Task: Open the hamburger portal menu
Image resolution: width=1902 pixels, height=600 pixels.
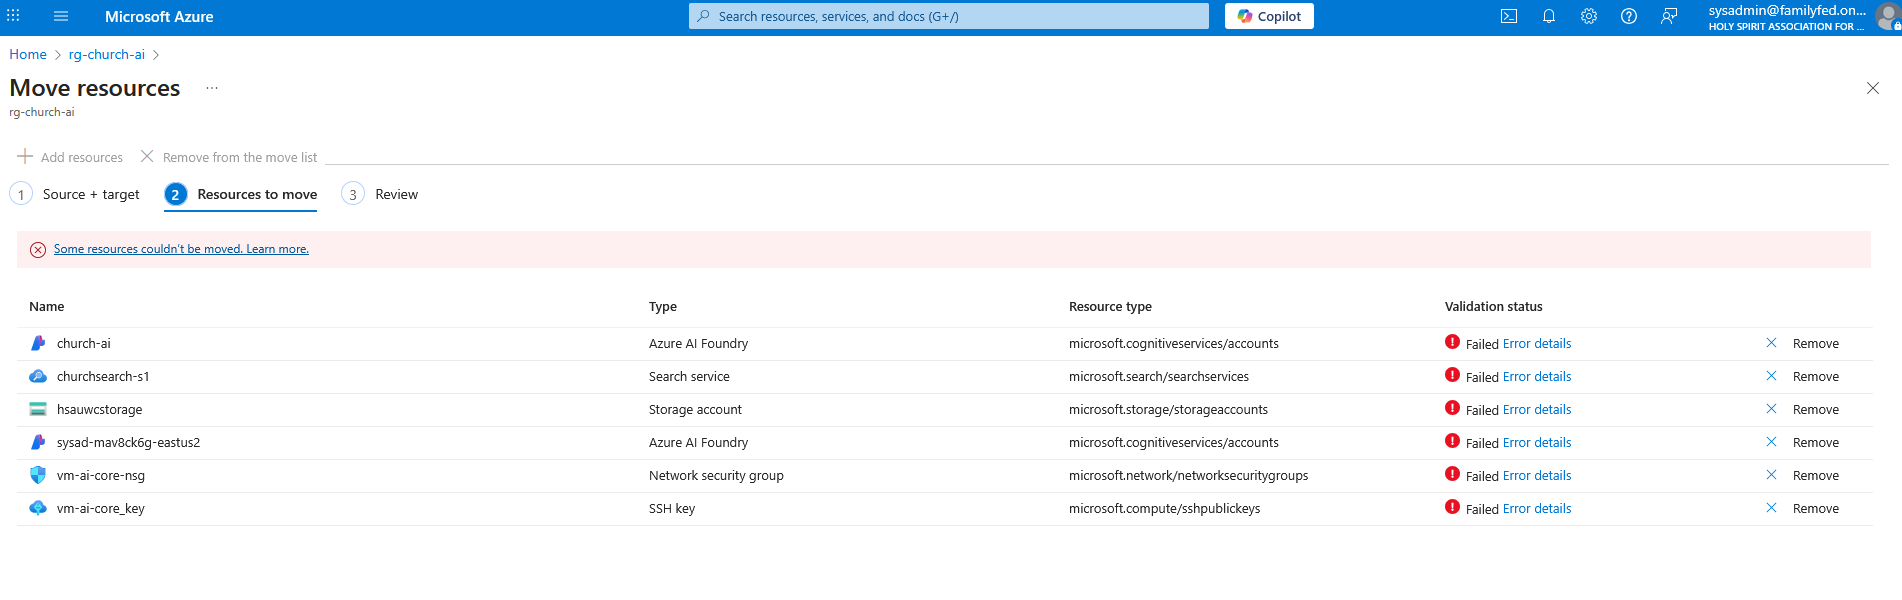Action: [x=61, y=16]
